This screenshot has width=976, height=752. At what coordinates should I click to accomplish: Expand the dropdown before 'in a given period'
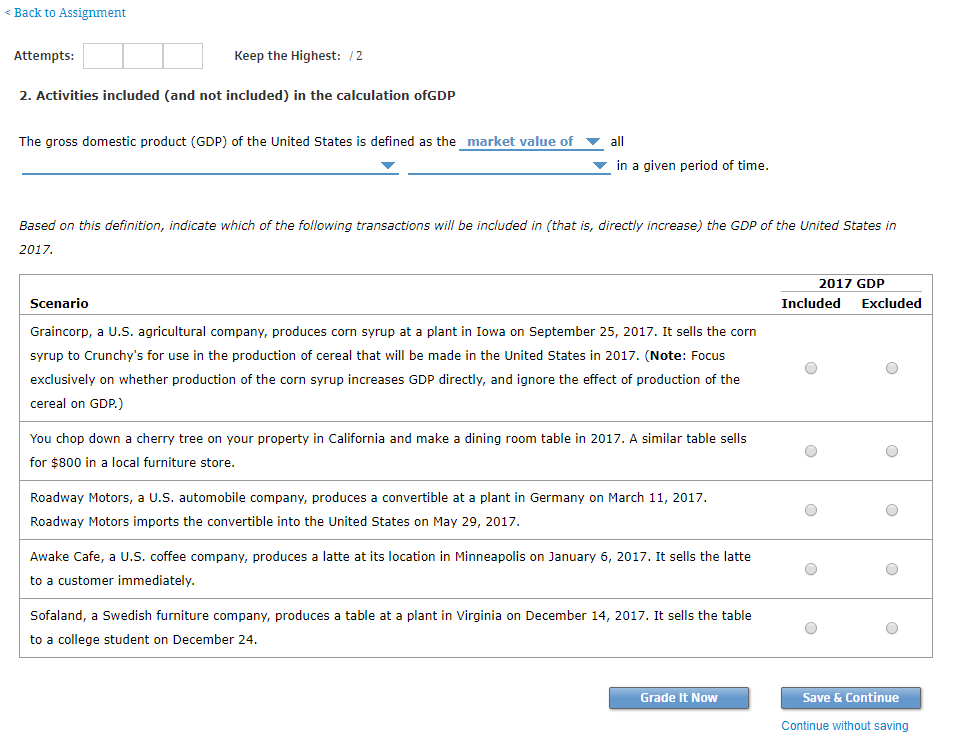coord(508,166)
